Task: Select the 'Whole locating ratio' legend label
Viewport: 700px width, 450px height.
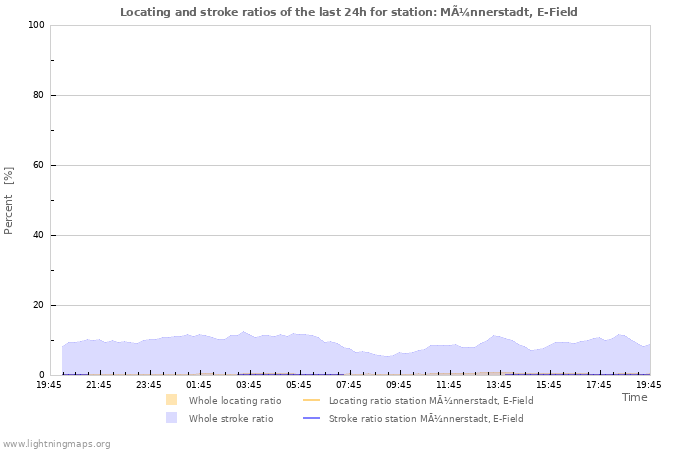Action: click(235, 400)
